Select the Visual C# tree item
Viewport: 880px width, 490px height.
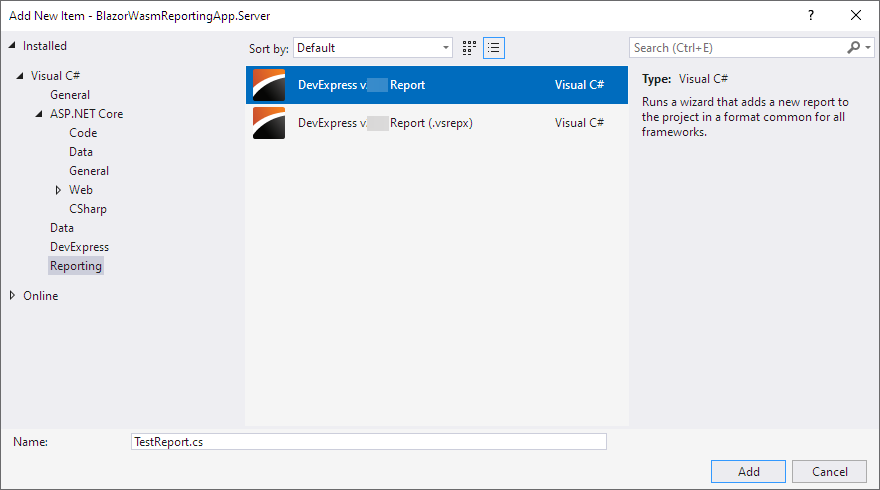[x=55, y=76]
